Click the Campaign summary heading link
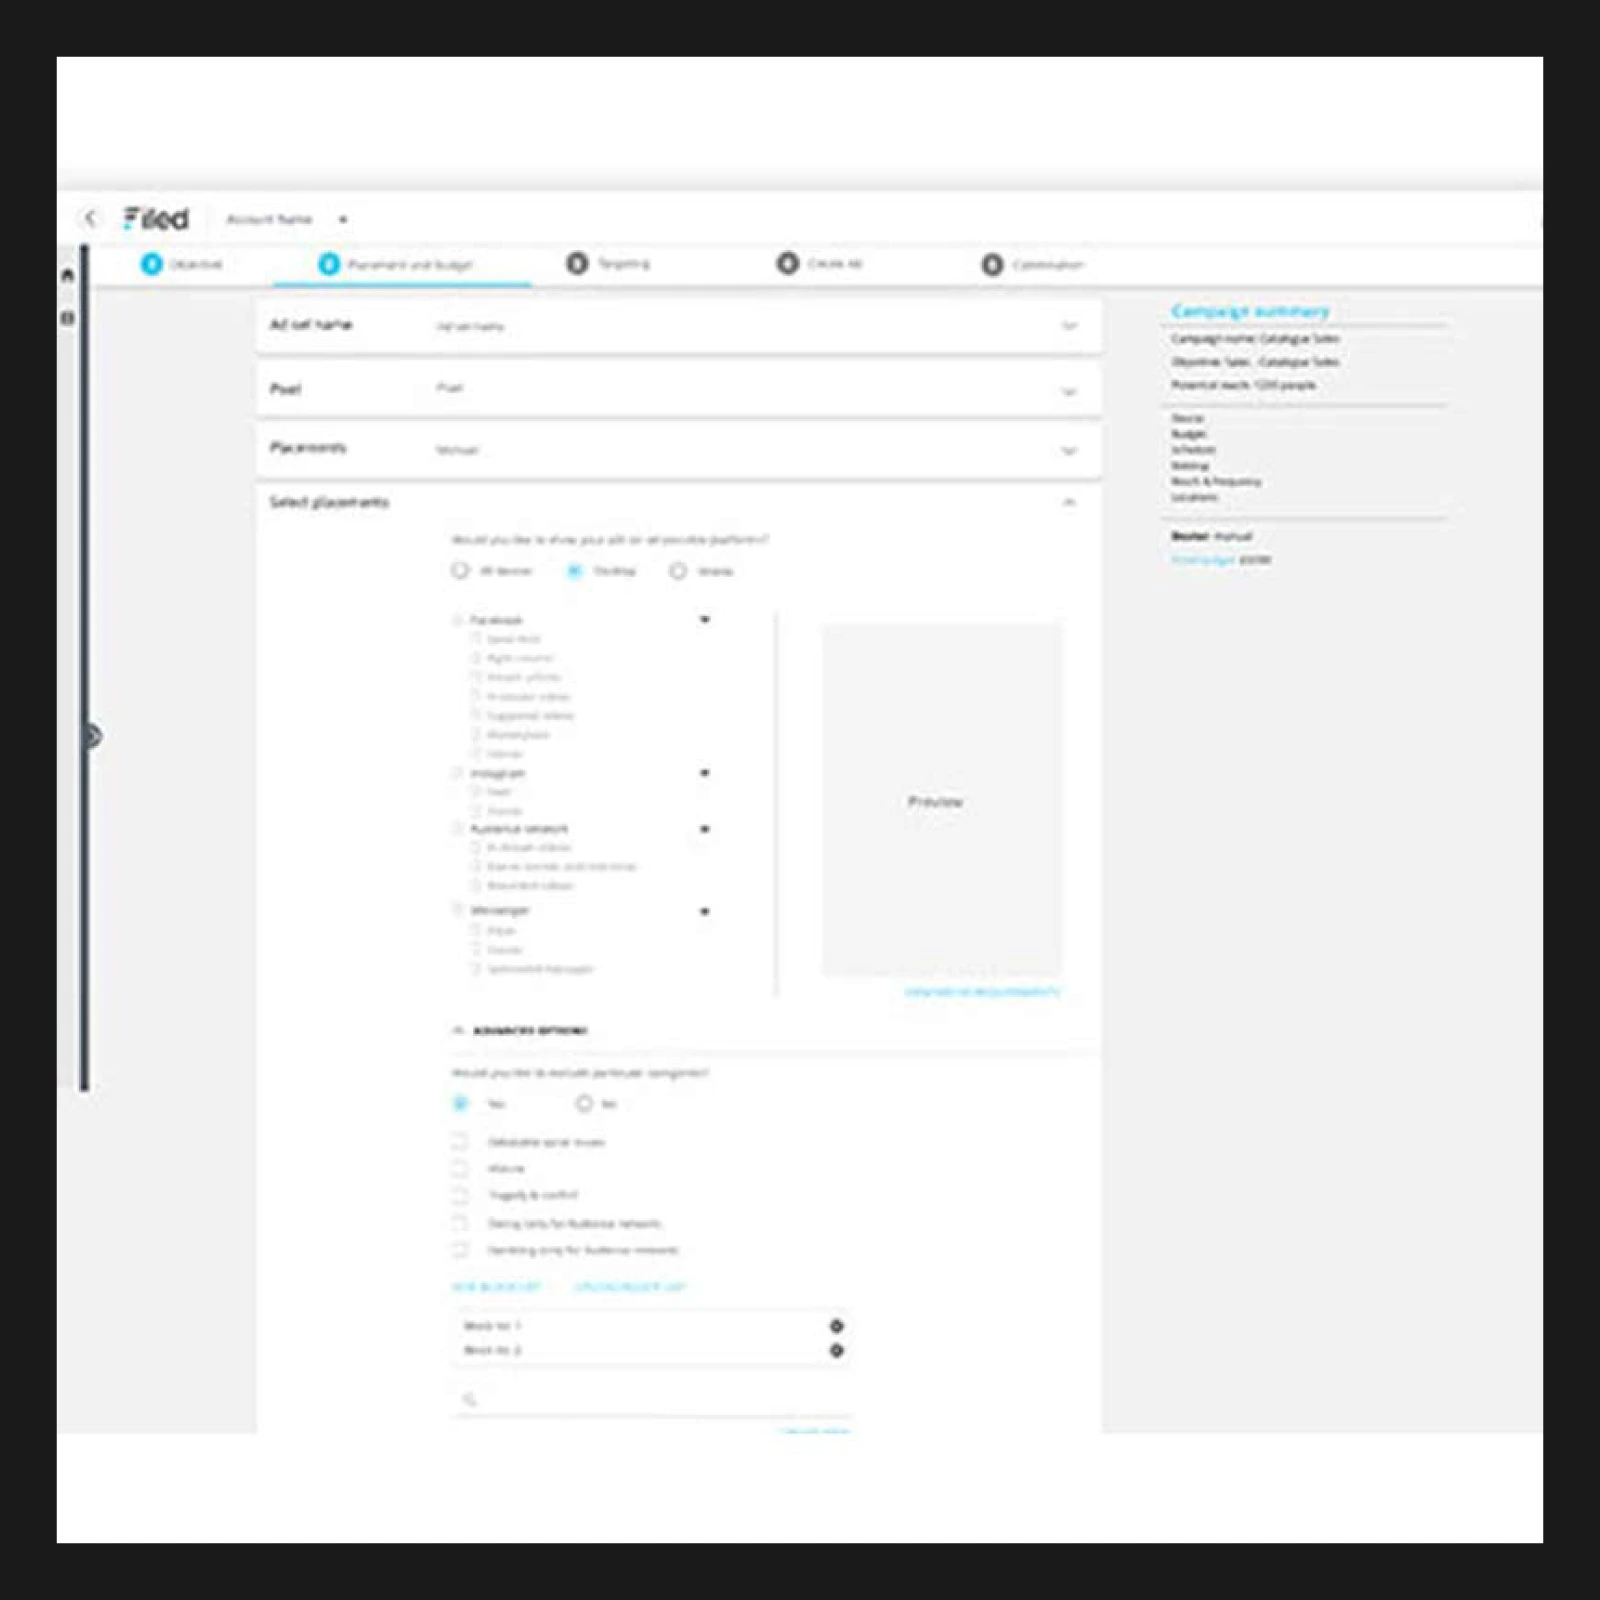This screenshot has width=1600, height=1600. click(1250, 311)
